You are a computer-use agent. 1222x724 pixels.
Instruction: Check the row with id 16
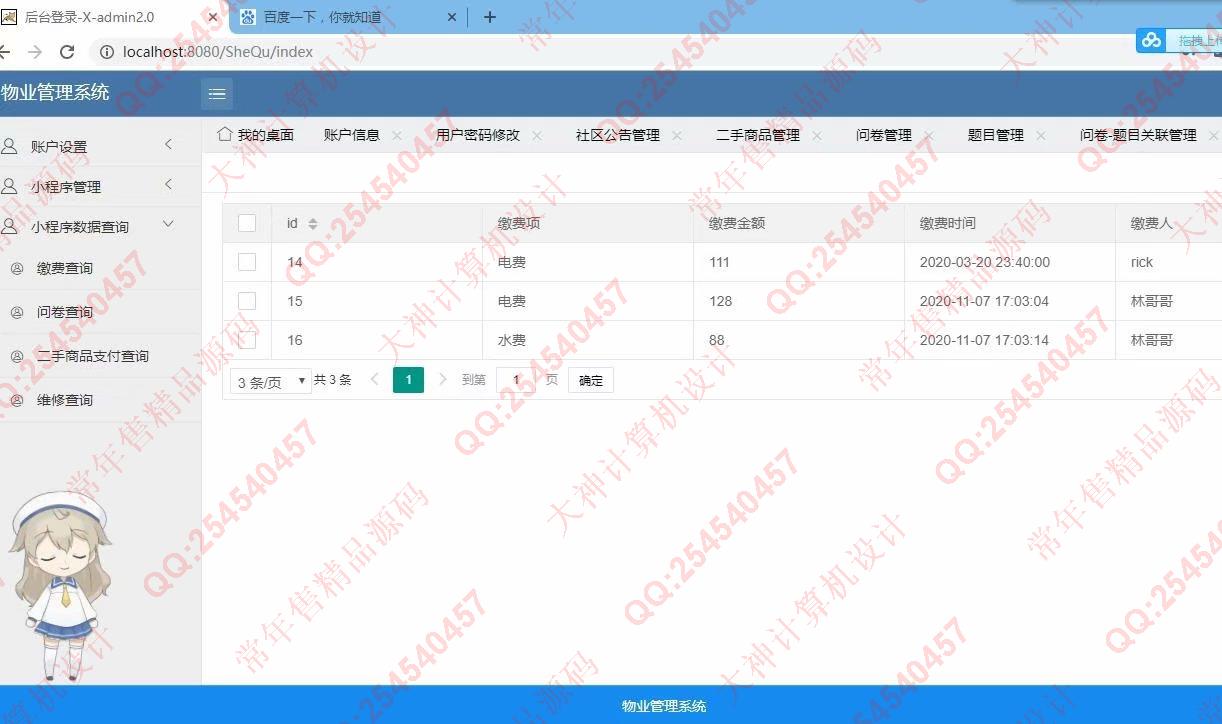coord(247,340)
